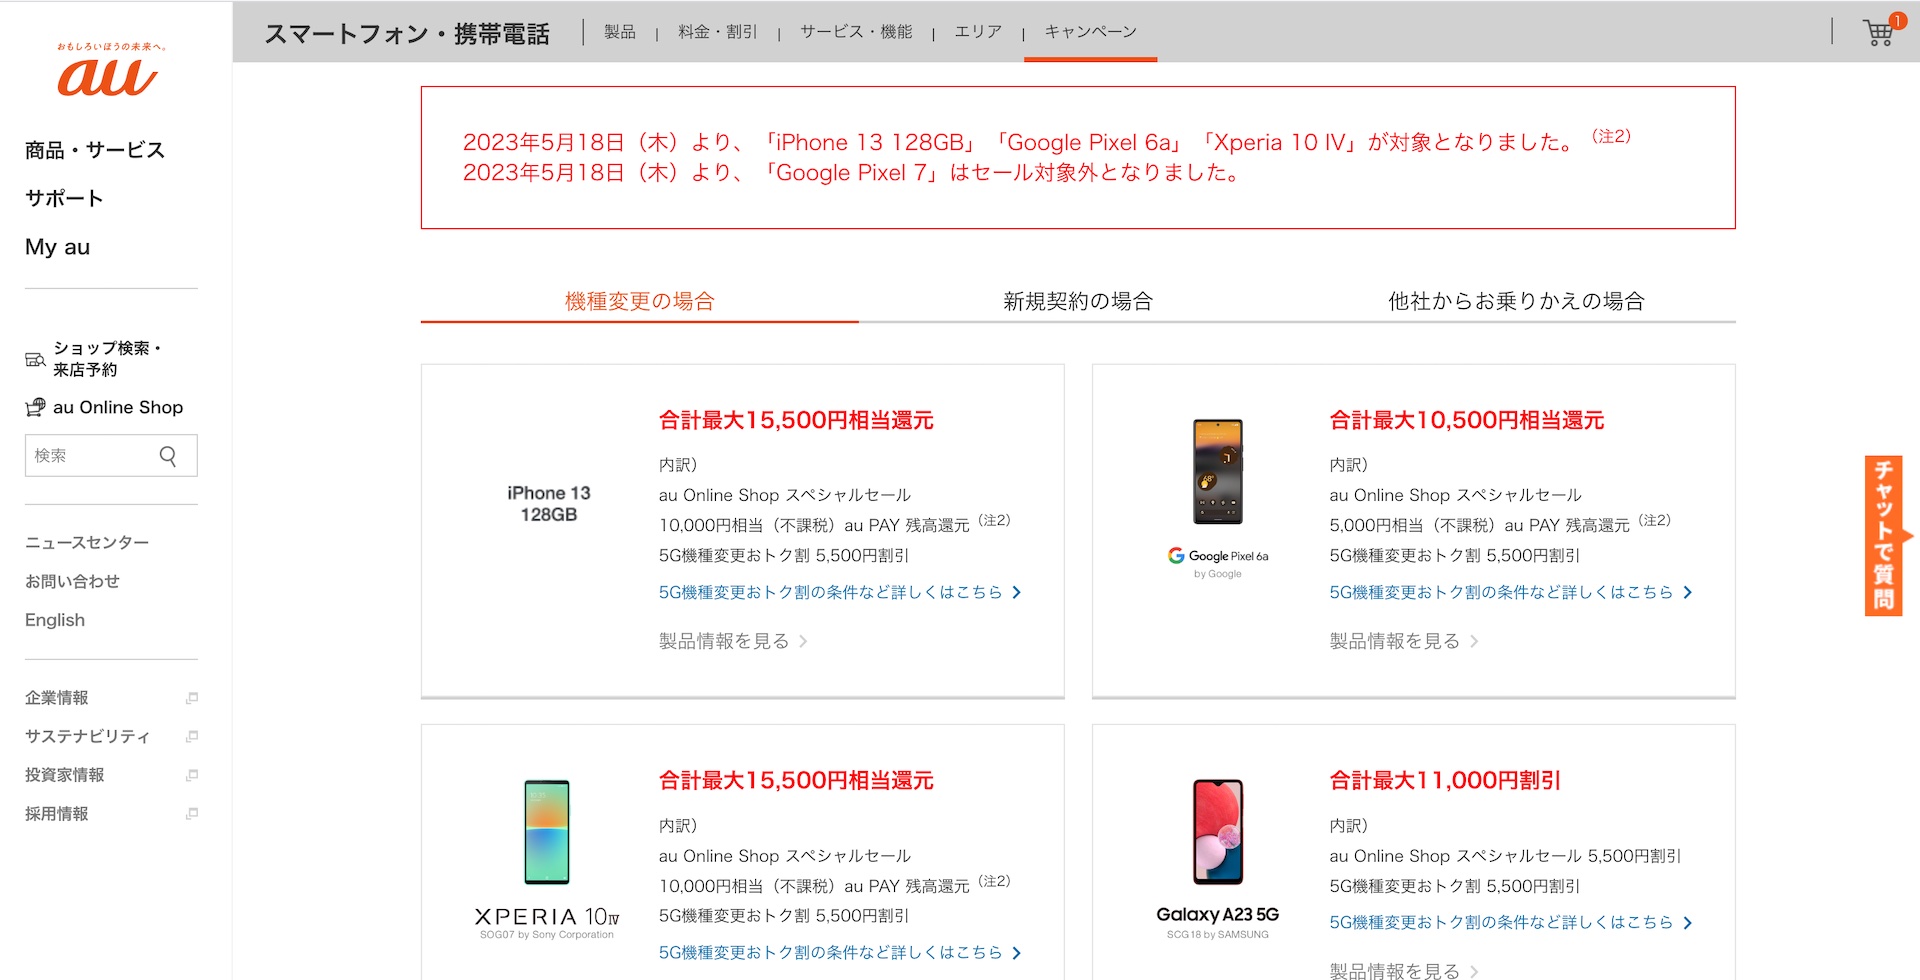Viewport: 1920px width, 980px height.
Task: Click the 注2 footnote in iPhone 13 card
Action: (994, 520)
